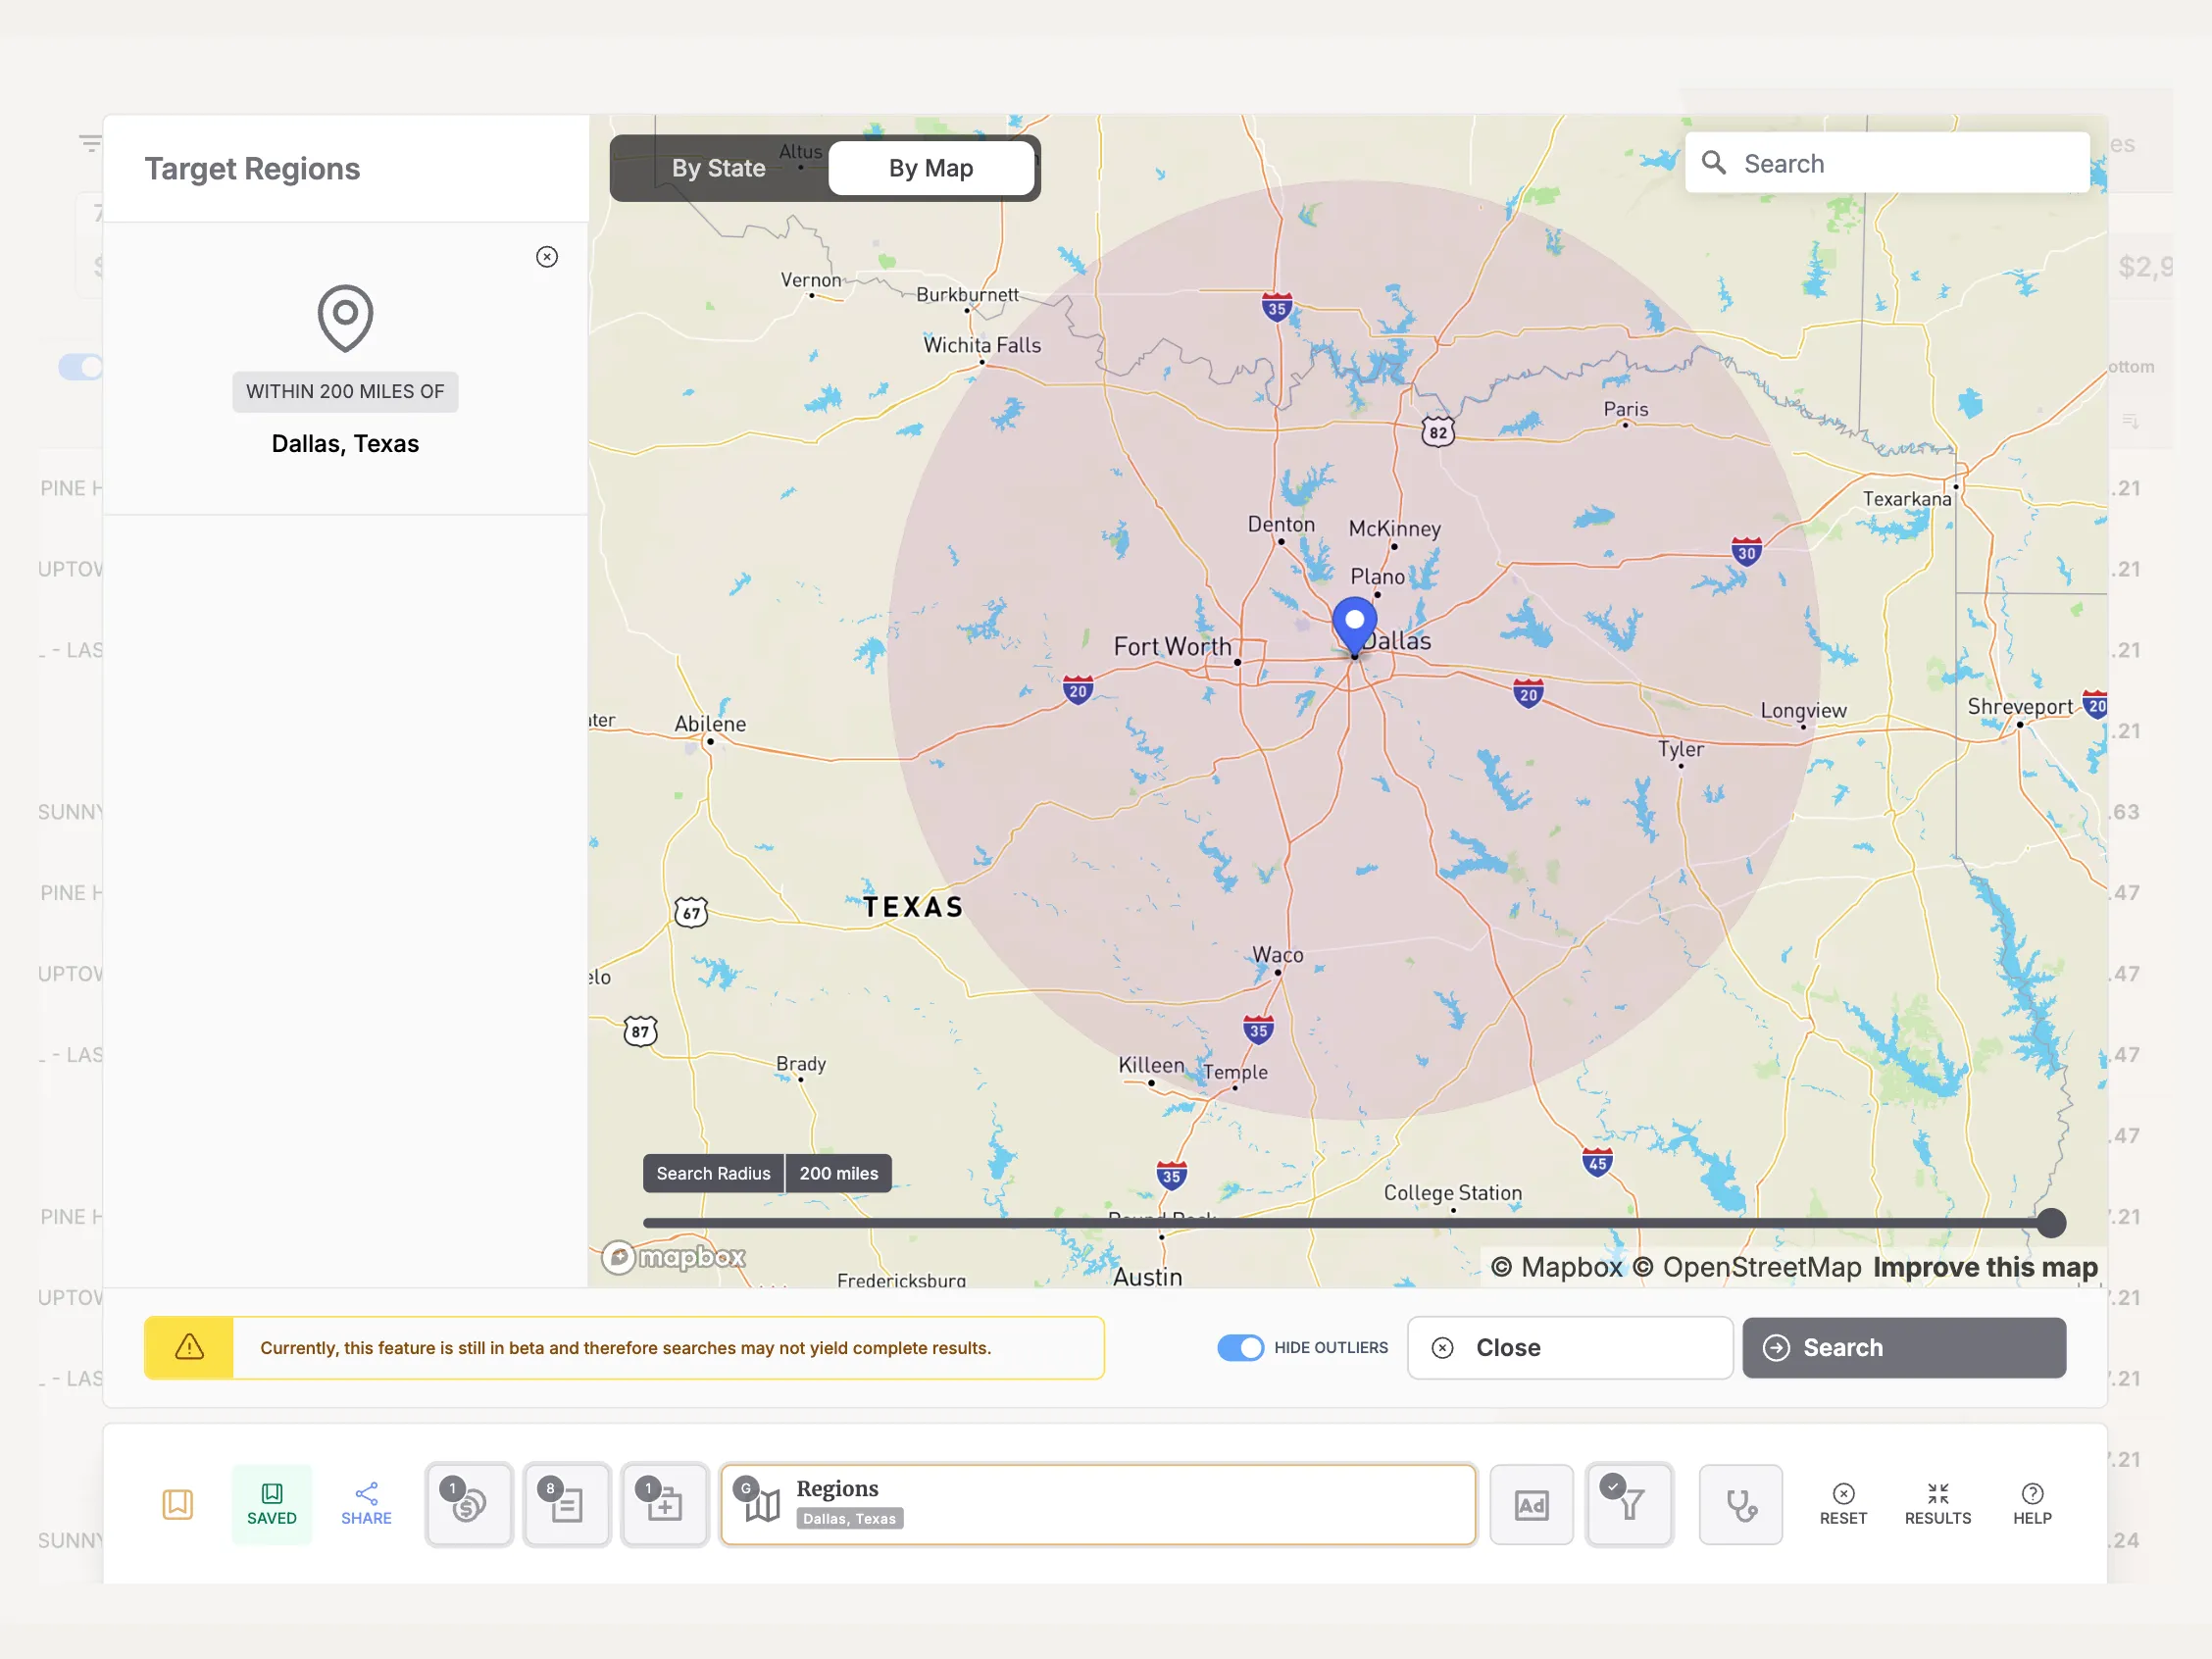Enable the By Map view toggle

coord(931,166)
